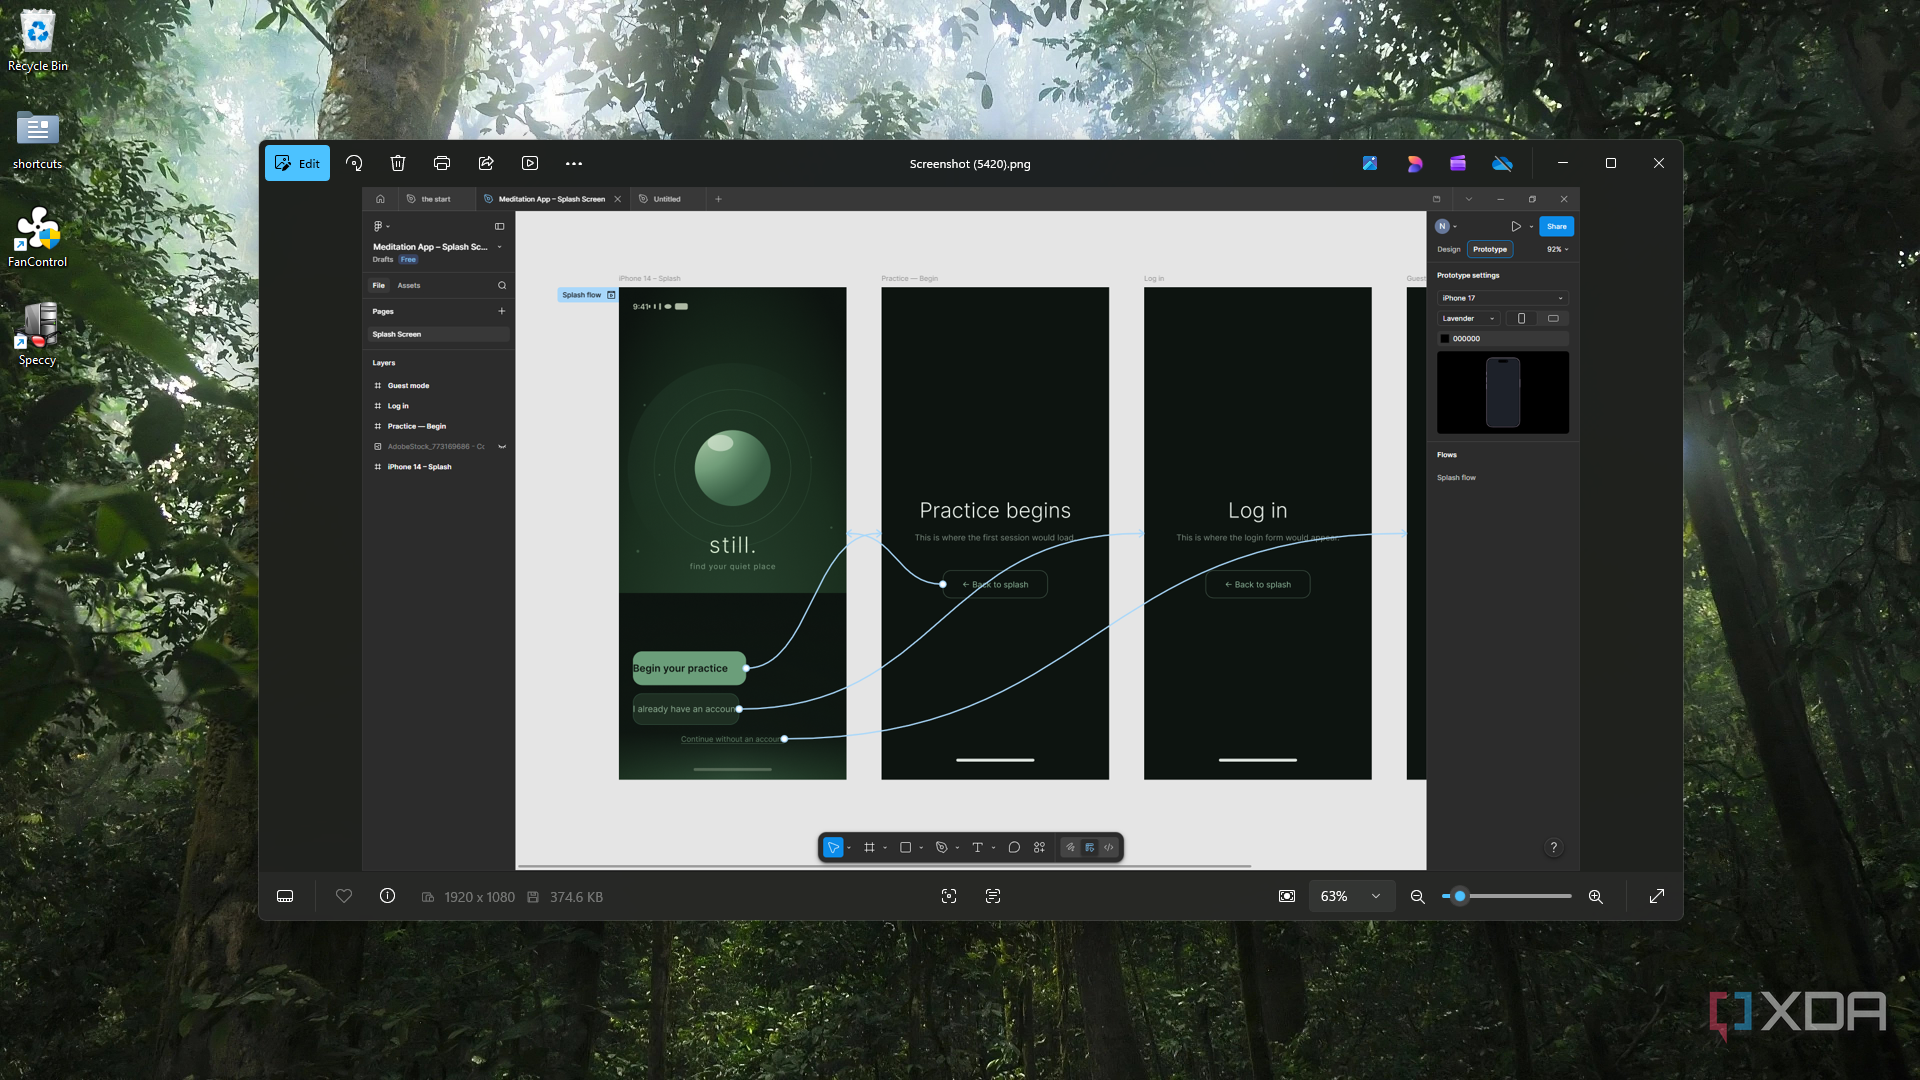Click the full screen expand arrow icon
The image size is (1920, 1080).
point(1657,896)
